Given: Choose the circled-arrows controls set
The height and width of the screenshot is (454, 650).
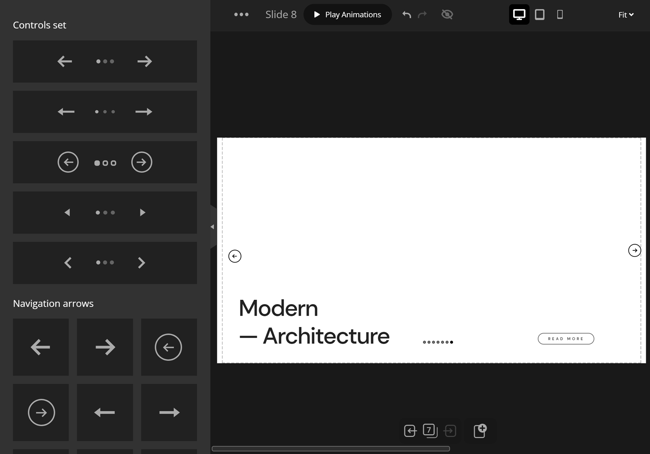Looking at the screenshot, I should click(x=105, y=162).
